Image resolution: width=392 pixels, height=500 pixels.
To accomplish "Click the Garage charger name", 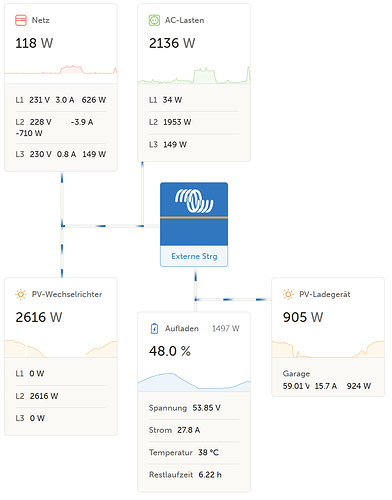I will 296,374.
